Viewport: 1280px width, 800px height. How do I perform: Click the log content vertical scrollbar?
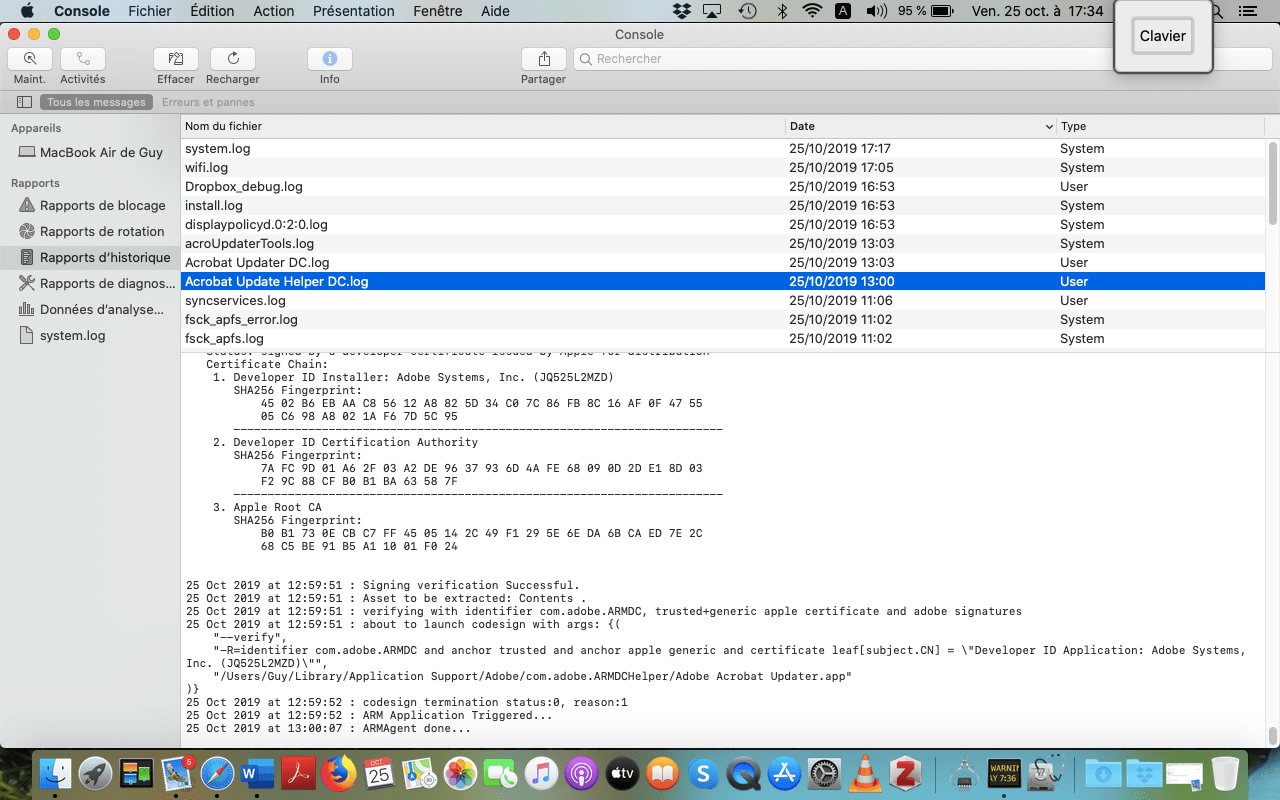(1273, 736)
